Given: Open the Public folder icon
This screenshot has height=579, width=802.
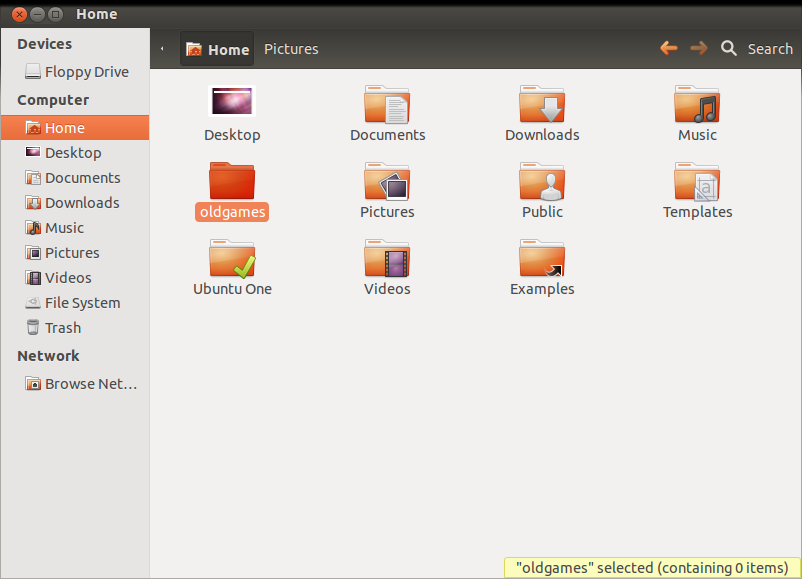Looking at the screenshot, I should click(x=542, y=182).
